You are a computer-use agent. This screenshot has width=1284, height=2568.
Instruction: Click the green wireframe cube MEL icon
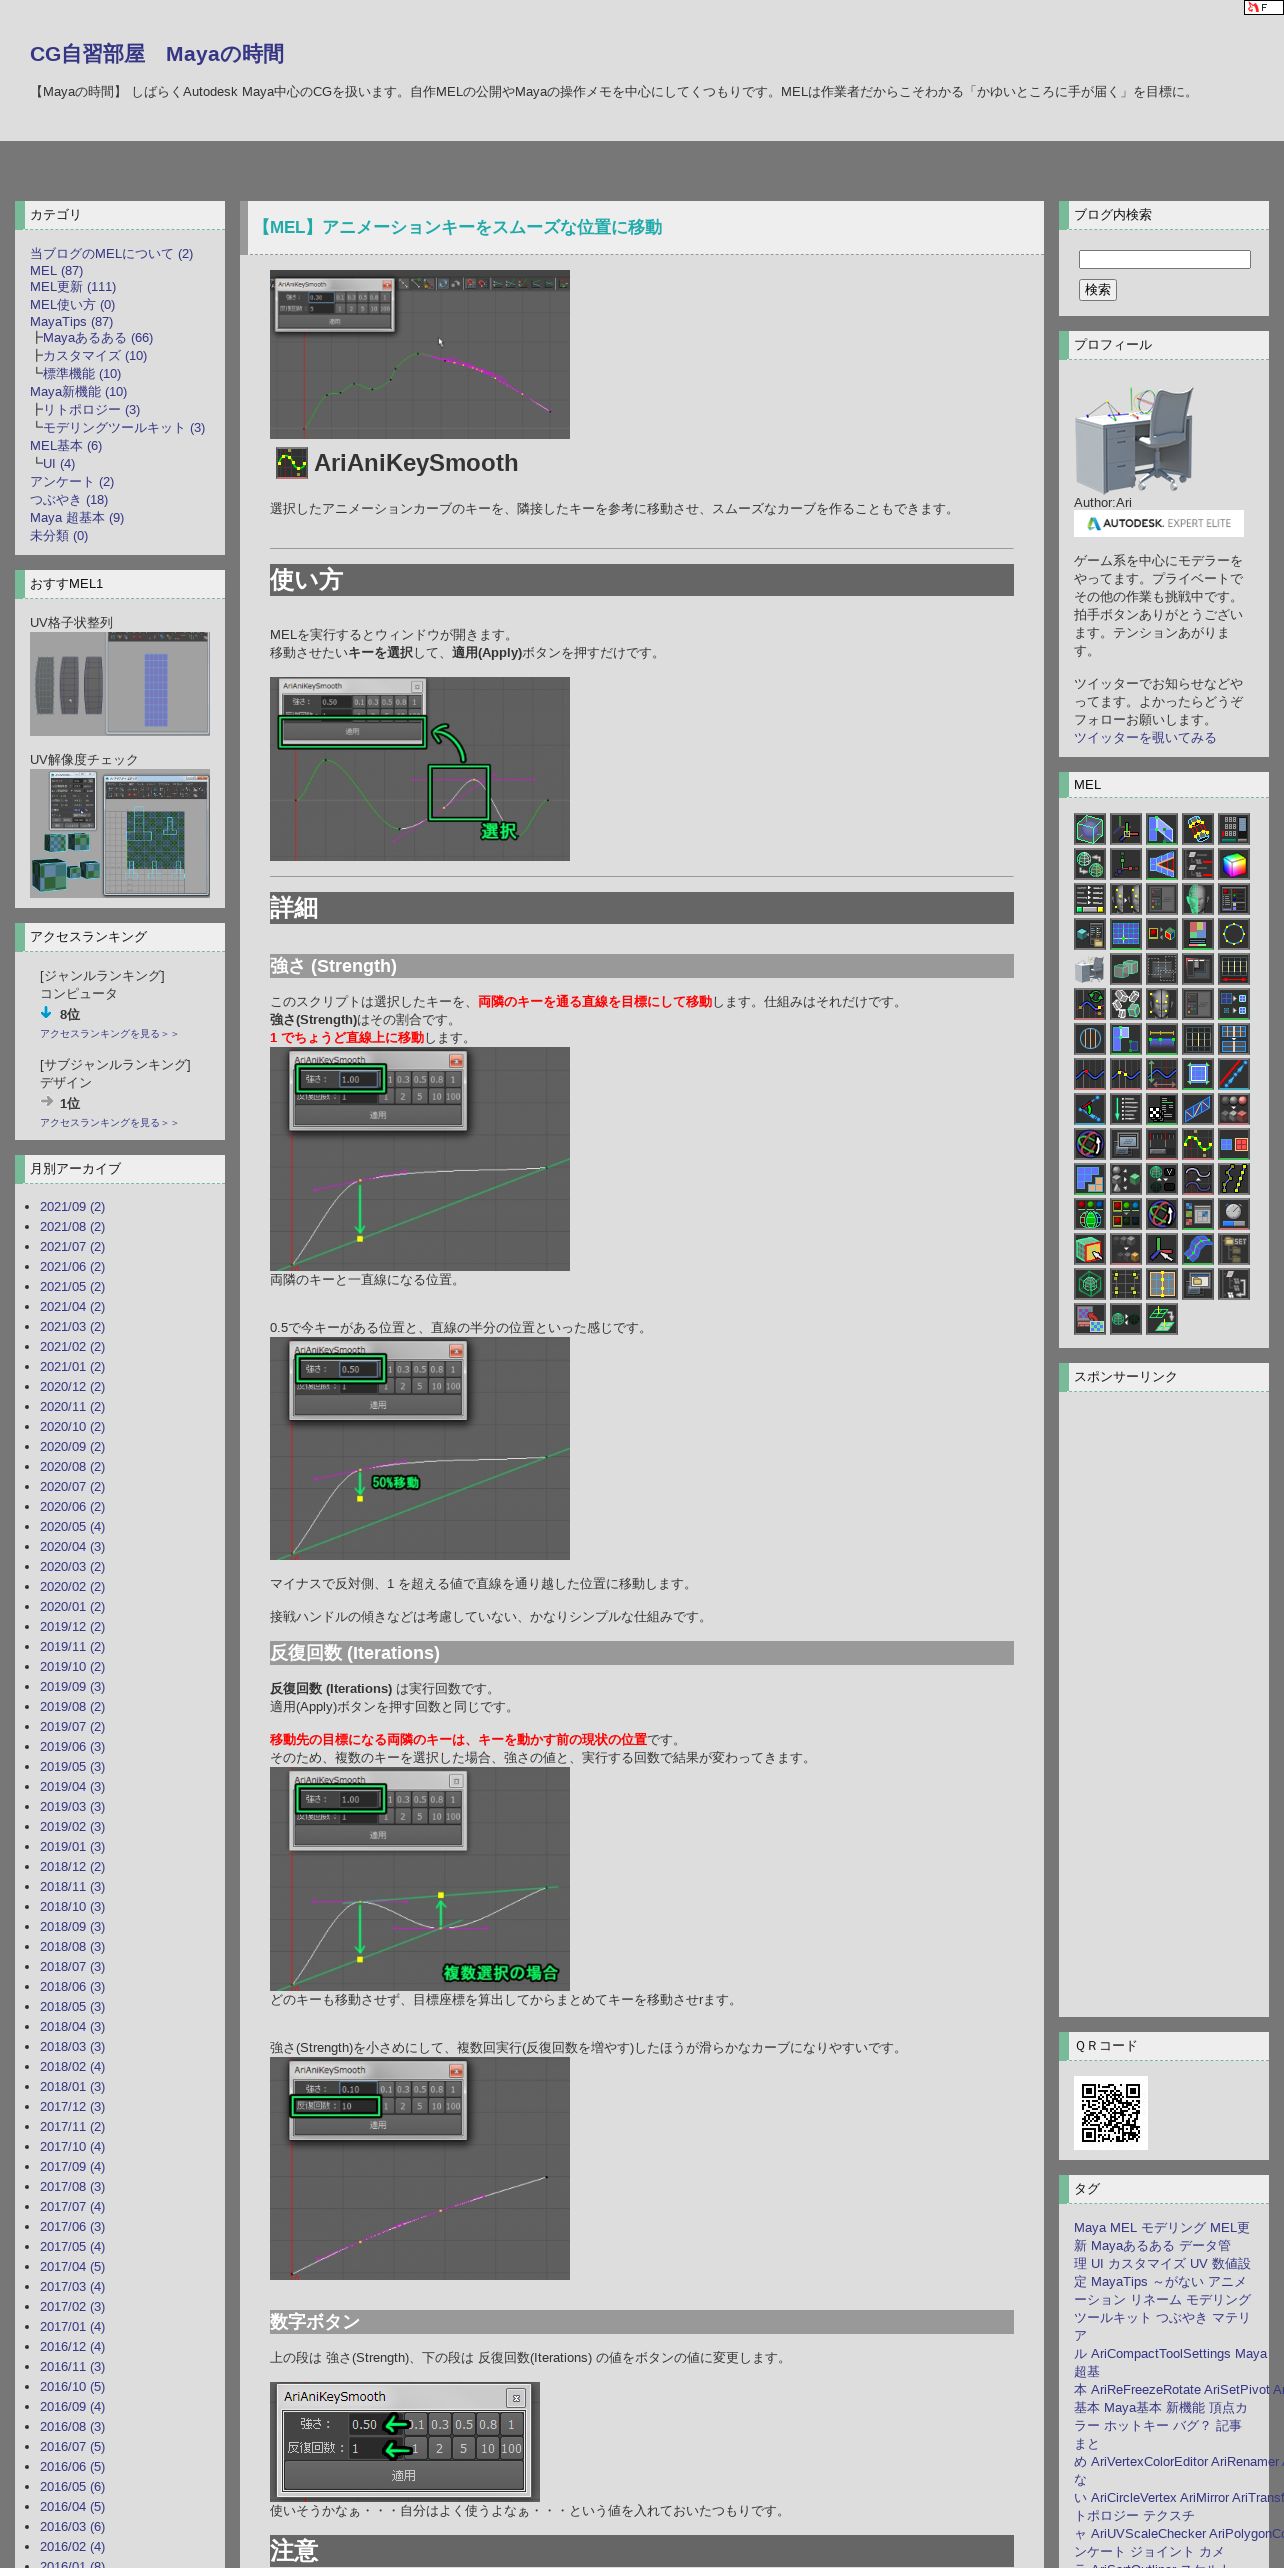coord(1090,829)
